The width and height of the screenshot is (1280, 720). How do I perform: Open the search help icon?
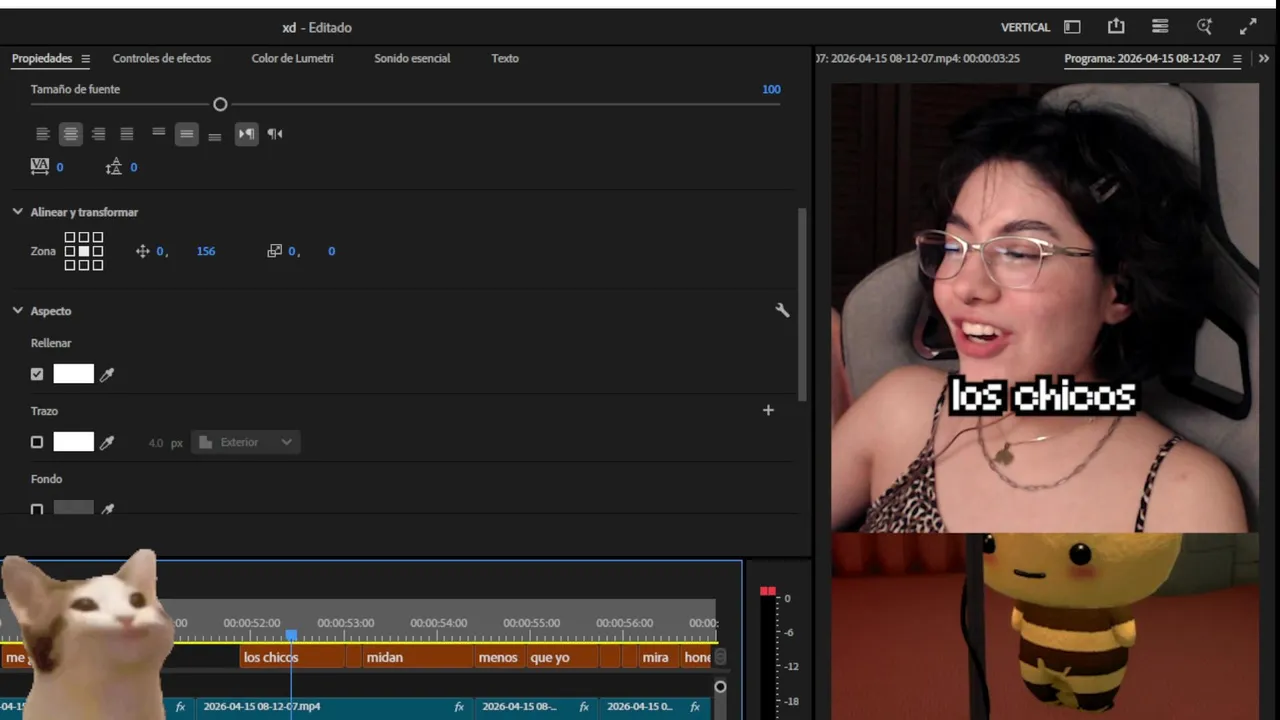tap(1204, 27)
